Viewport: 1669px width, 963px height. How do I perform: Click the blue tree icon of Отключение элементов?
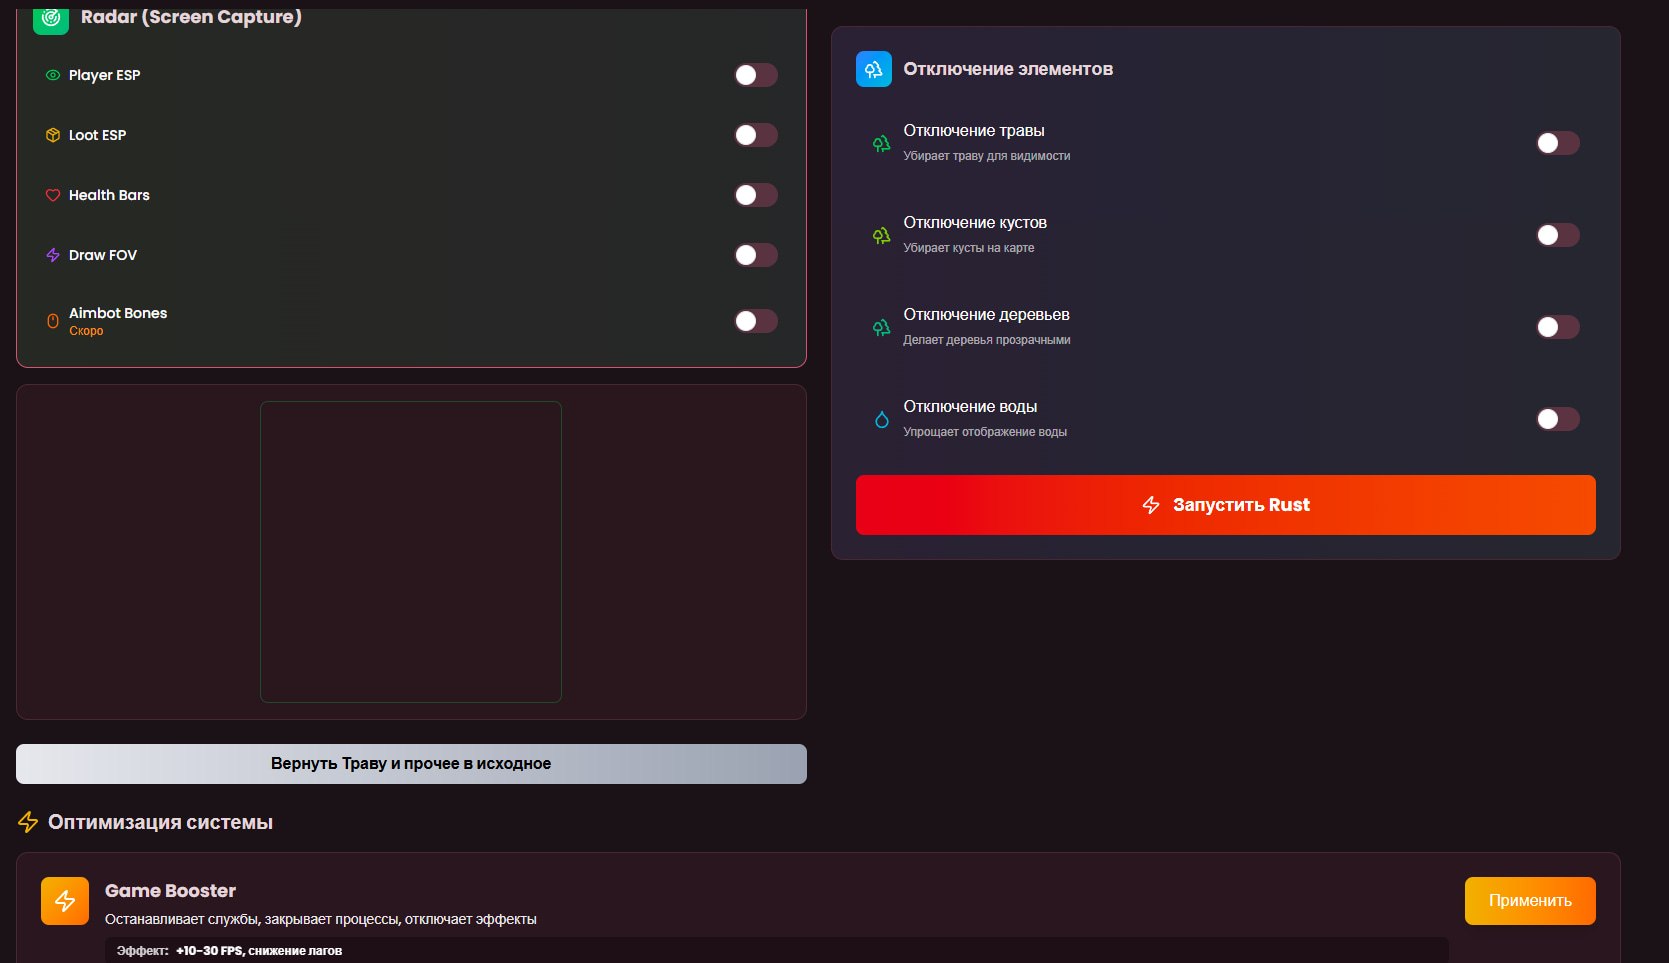[x=874, y=69]
